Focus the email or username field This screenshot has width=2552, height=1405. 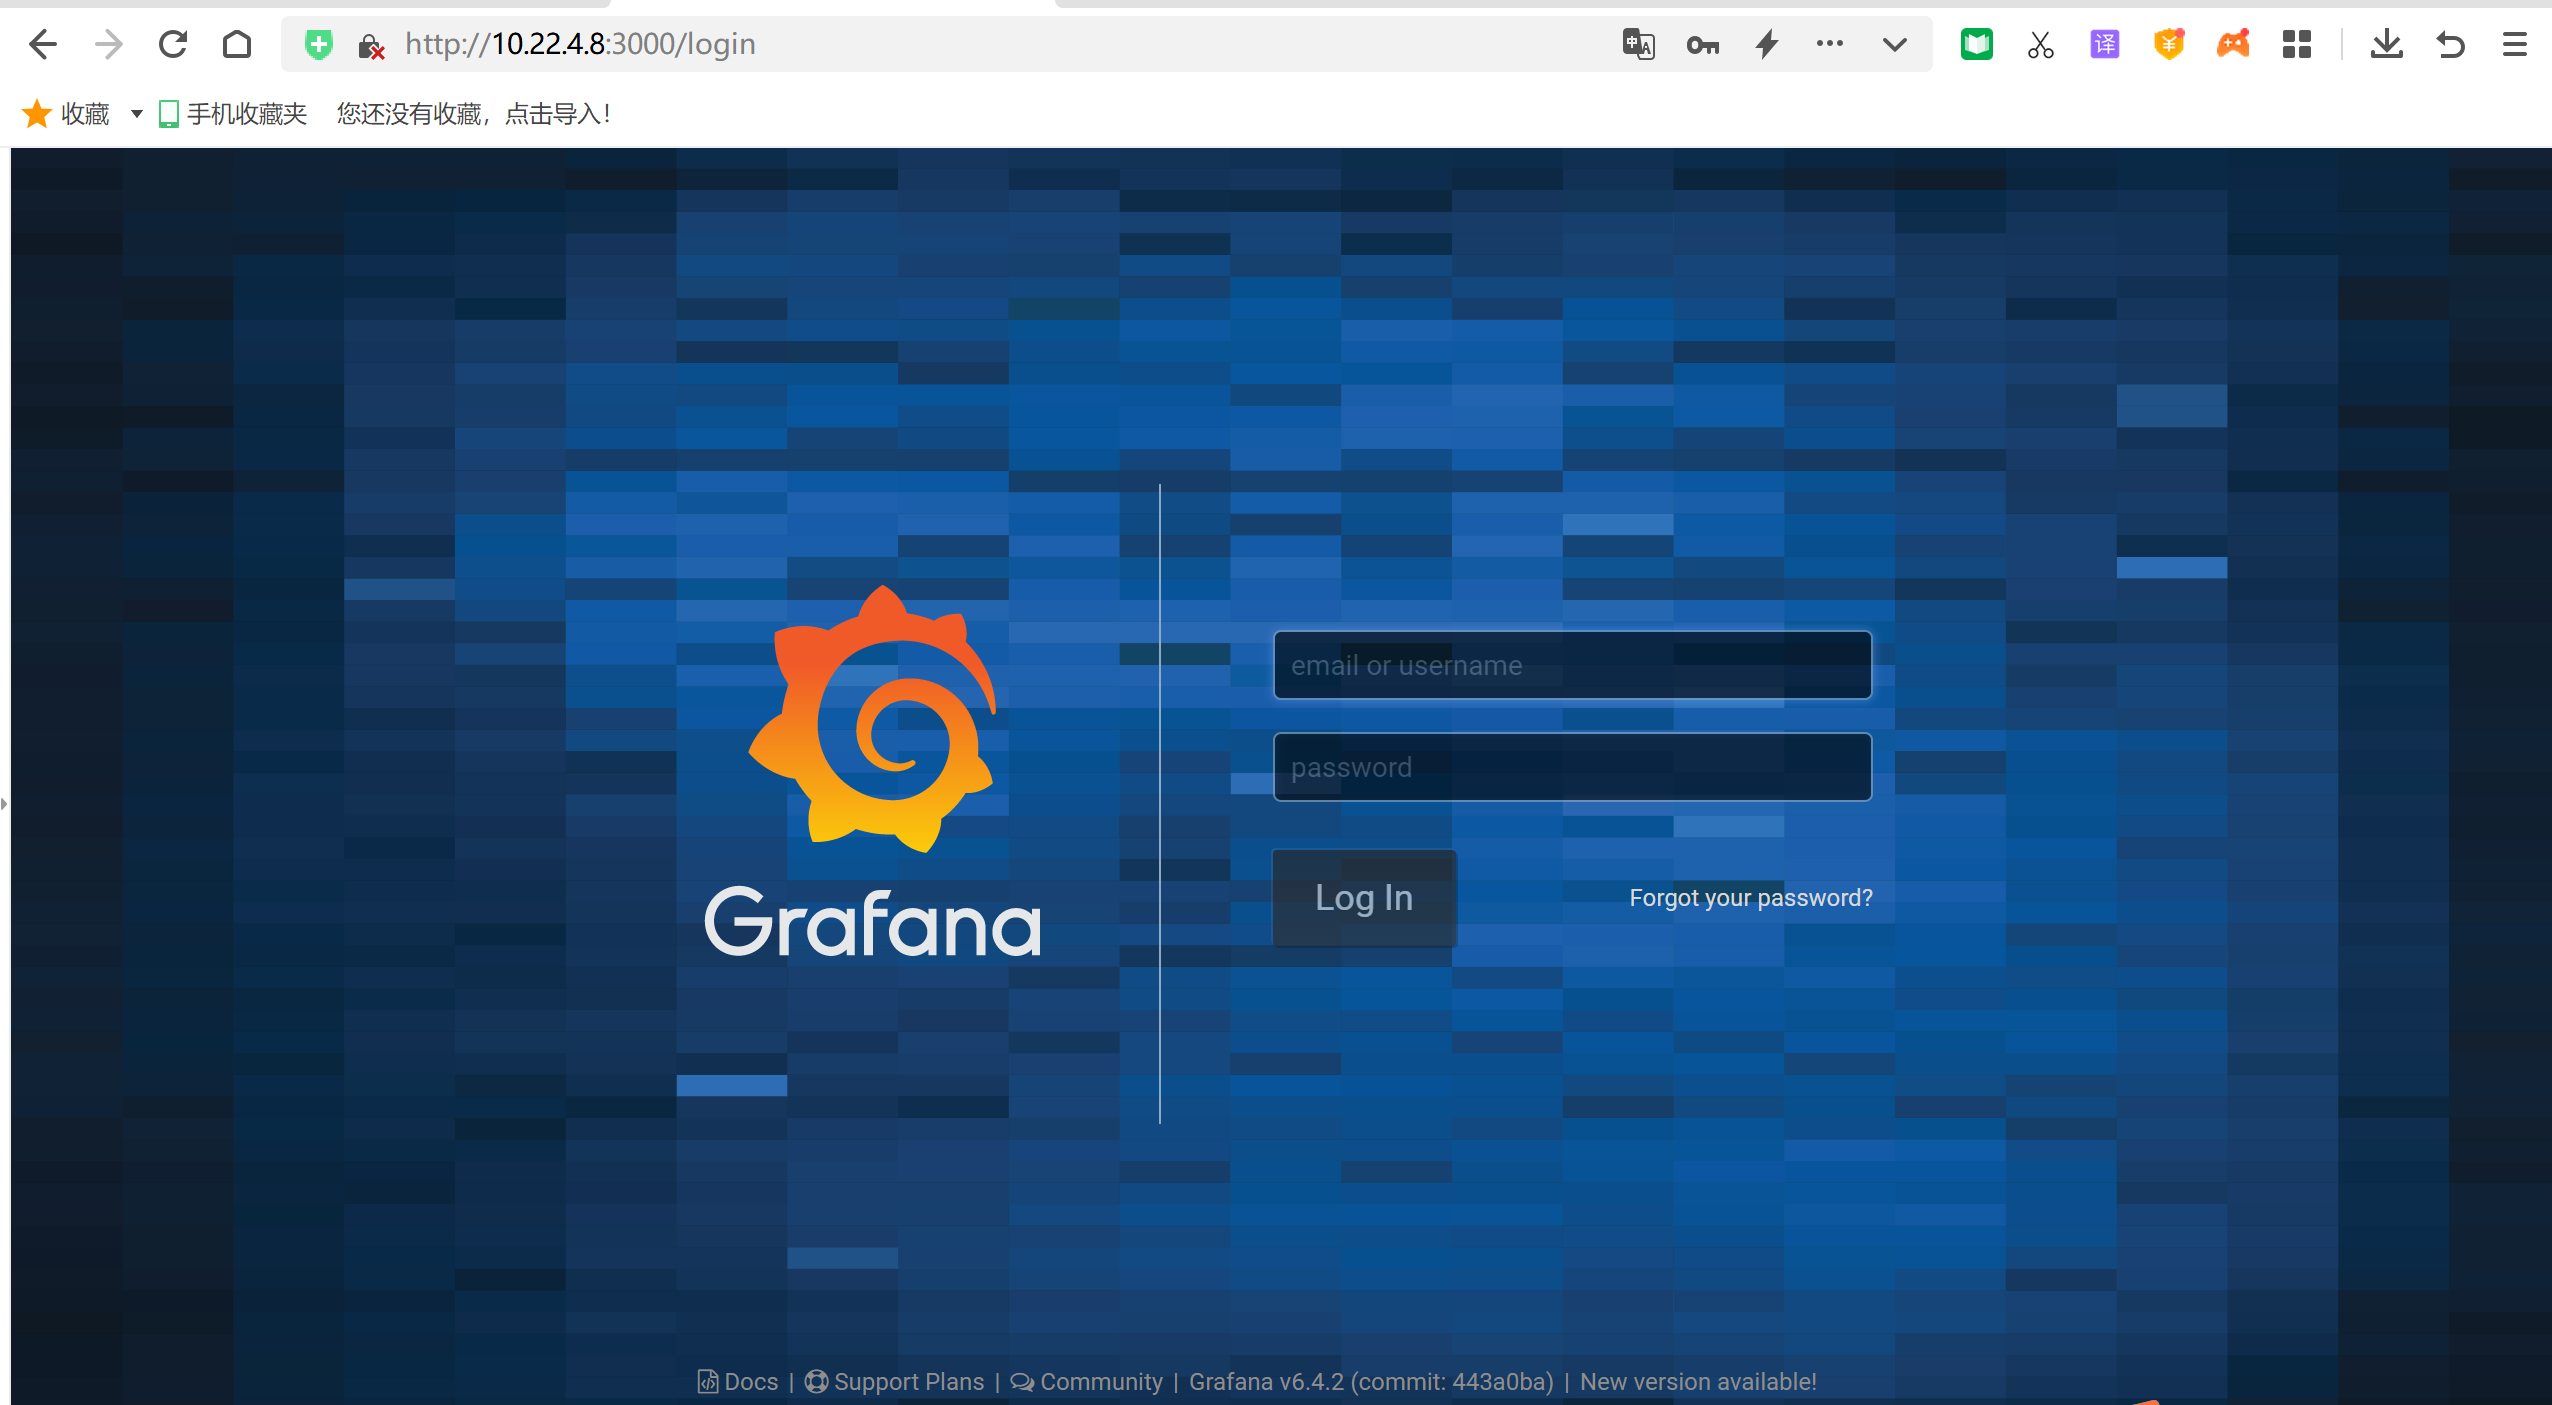pos(1572,665)
